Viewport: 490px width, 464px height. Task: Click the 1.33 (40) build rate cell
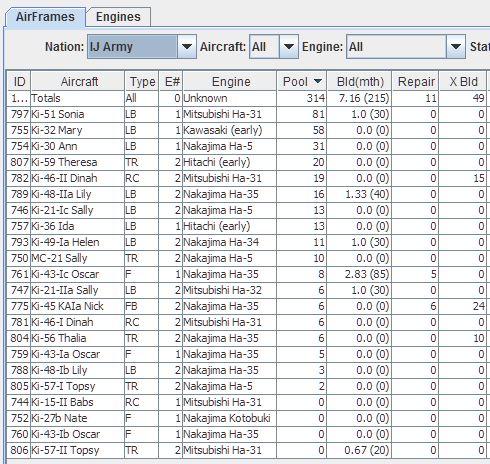[x=359, y=194]
